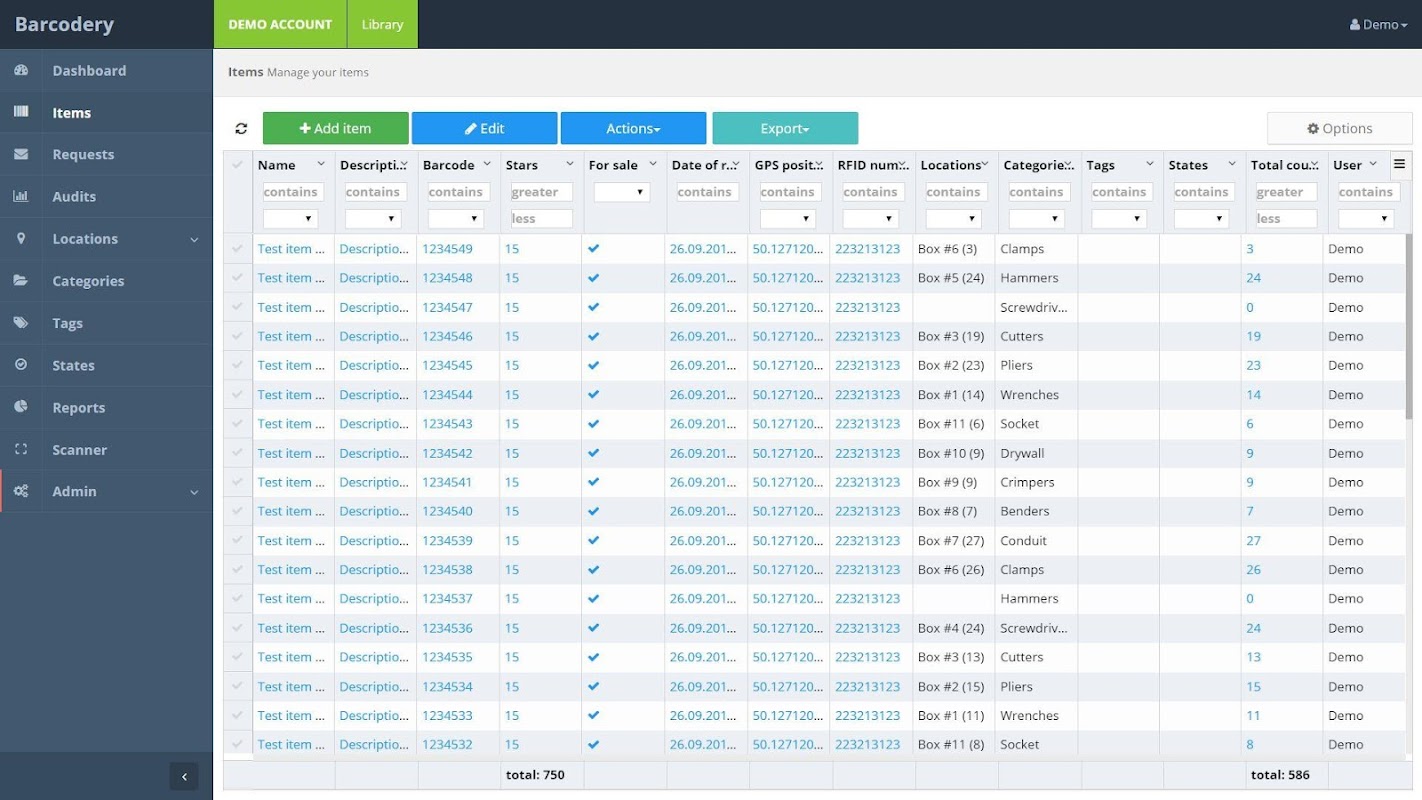Open the Actions dropdown button
Image resolution: width=1422 pixels, height=800 pixels.
(x=633, y=128)
